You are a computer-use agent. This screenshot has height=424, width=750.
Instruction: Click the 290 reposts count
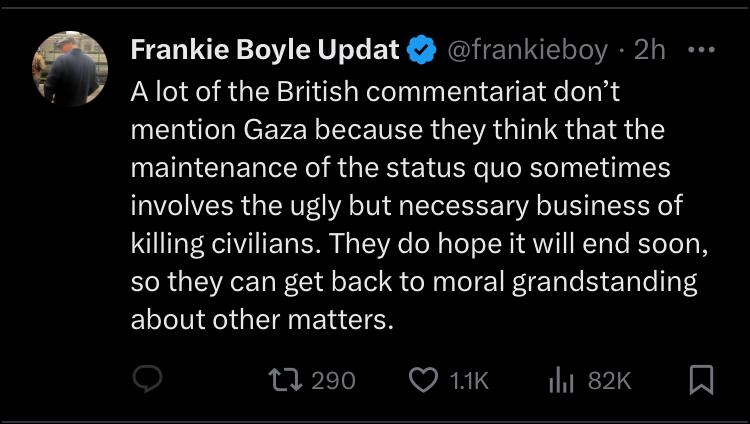[x=333, y=380]
